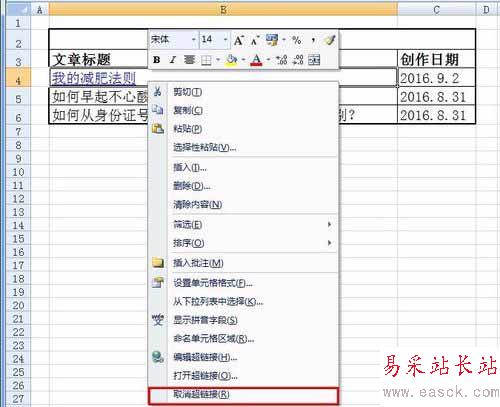500x407 pixels.
Task: Select 从下拉列表中选择(K)... entry
Action: click(x=243, y=302)
